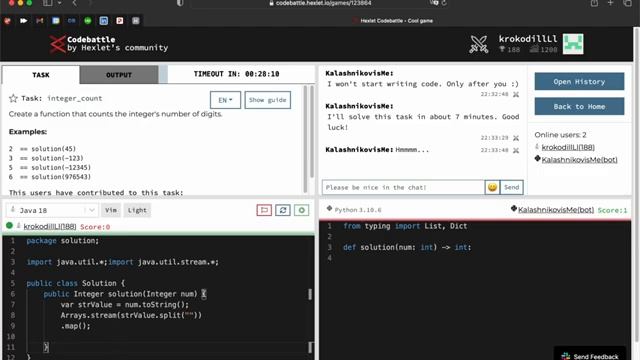Click 'def solution(num: int) -> int:' line
640x360 pixels.
click(407, 247)
